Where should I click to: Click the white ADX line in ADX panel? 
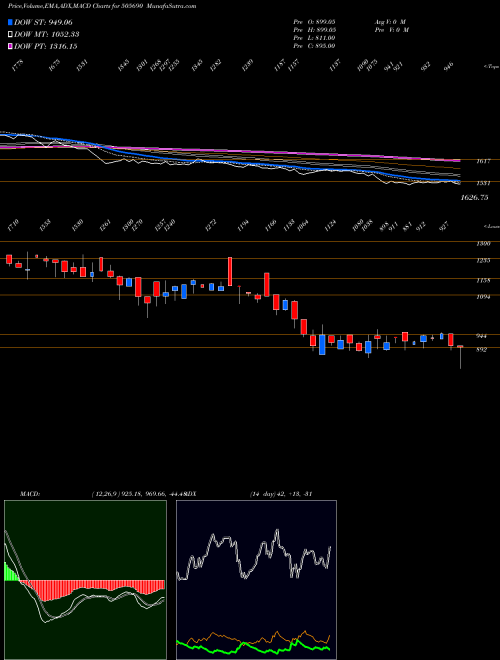point(254,556)
